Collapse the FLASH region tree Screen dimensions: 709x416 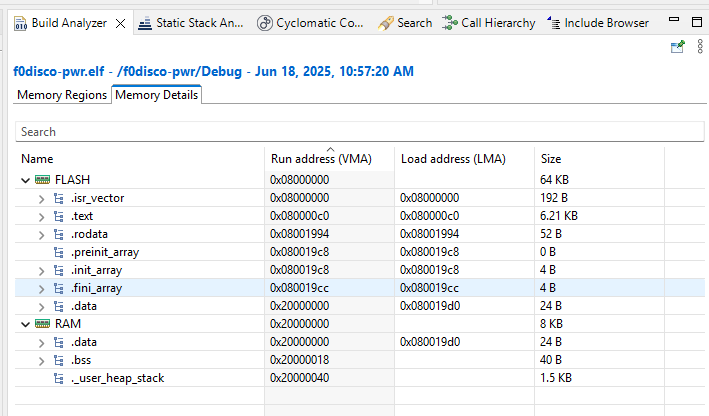point(24,180)
